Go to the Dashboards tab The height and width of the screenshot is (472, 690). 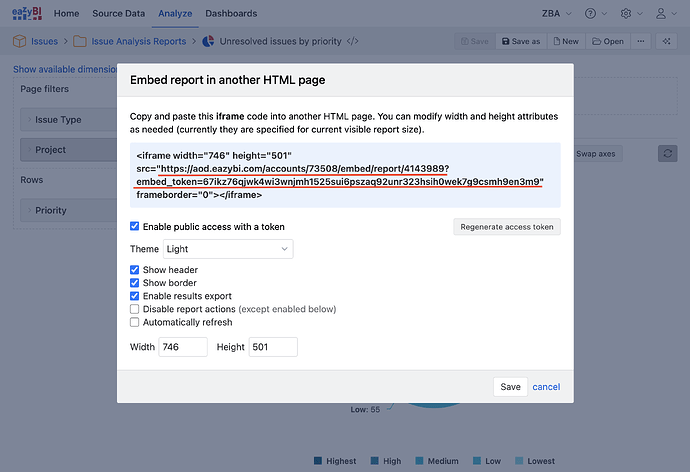click(x=231, y=14)
